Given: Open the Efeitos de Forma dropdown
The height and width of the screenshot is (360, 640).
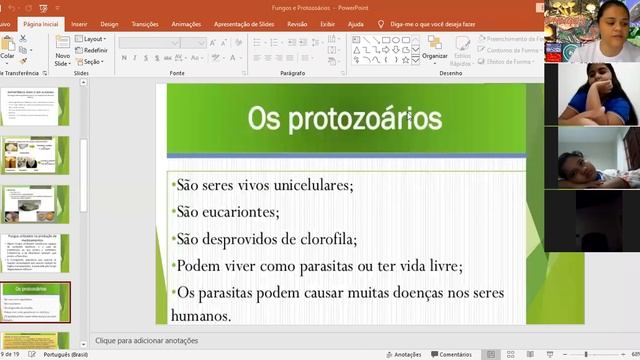Looking at the screenshot, I should point(506,62).
